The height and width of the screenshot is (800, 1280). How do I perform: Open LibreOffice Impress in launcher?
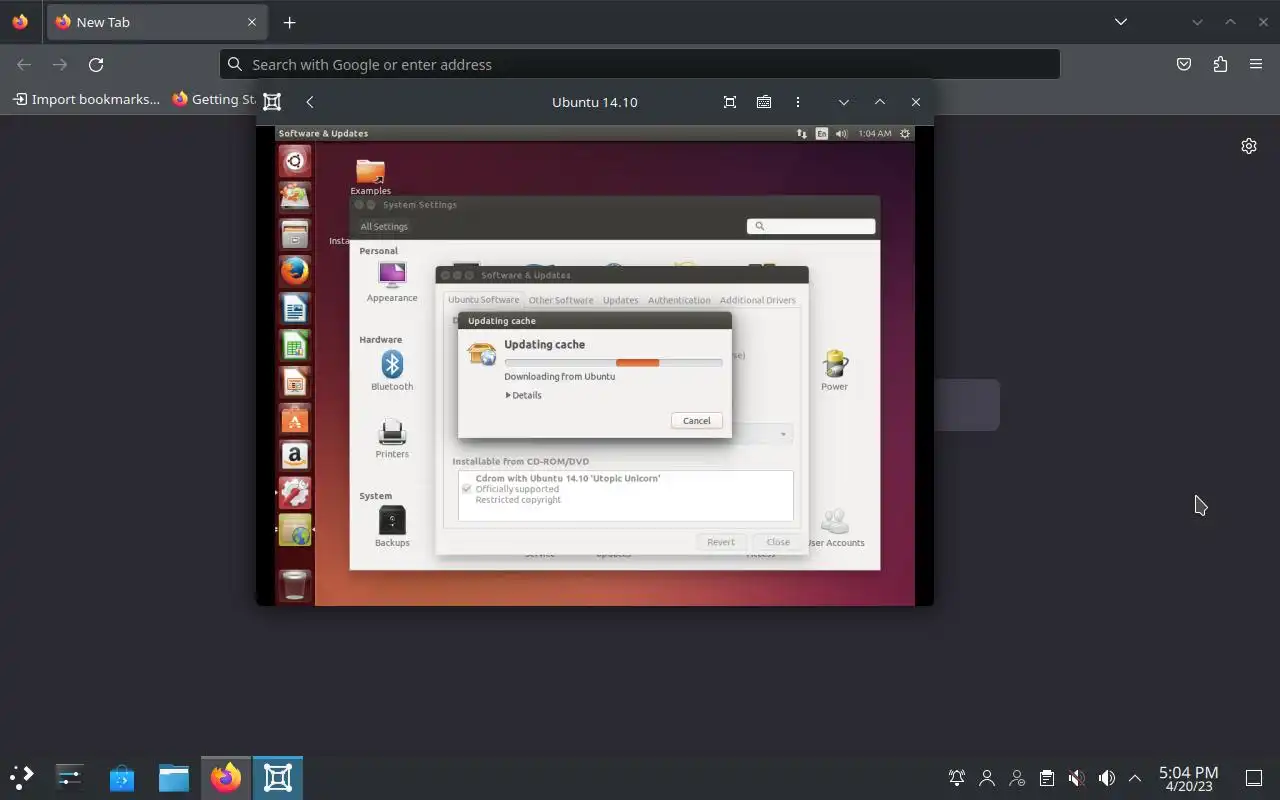coord(295,382)
